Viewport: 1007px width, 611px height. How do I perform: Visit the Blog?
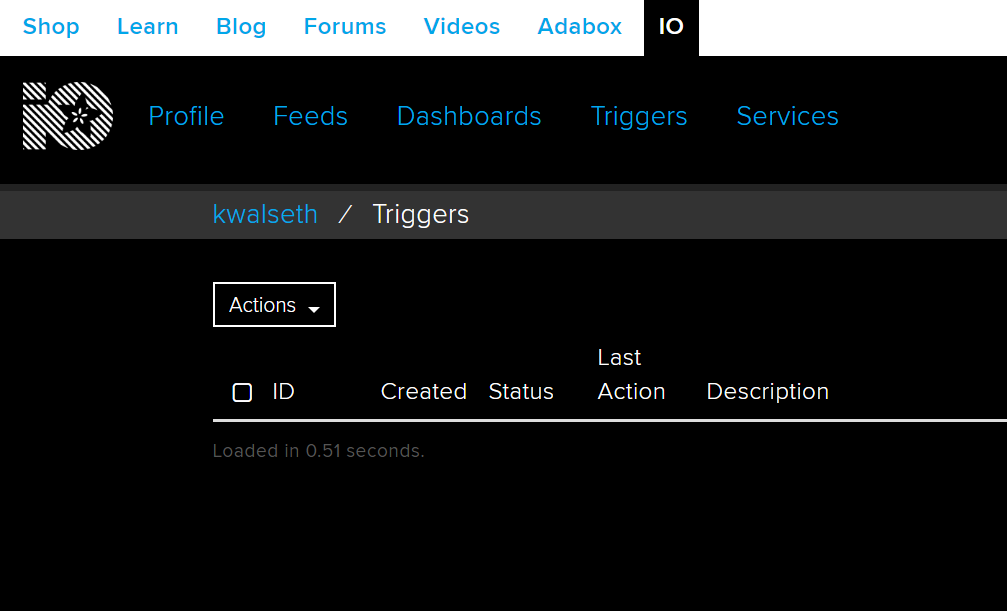[x=241, y=27]
